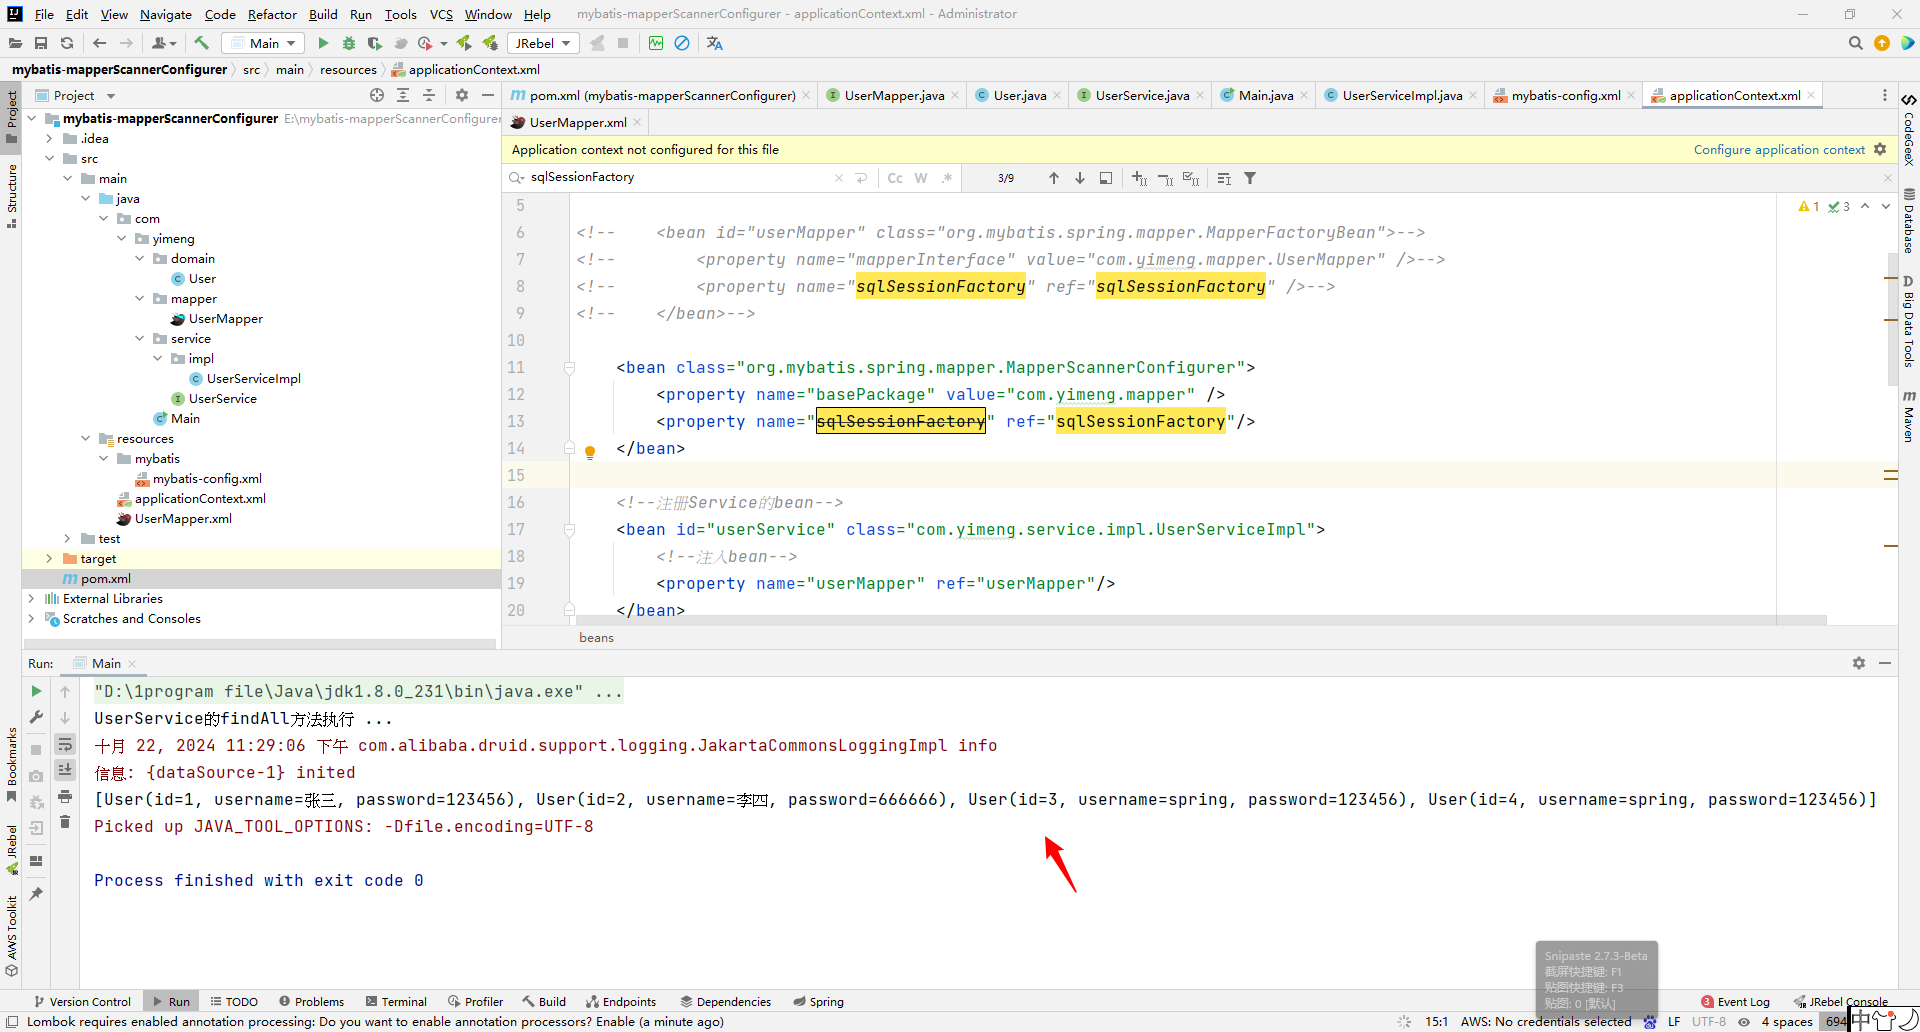Open Search Everywhere magnifier icon
This screenshot has width=1920, height=1032.
tap(1855, 43)
